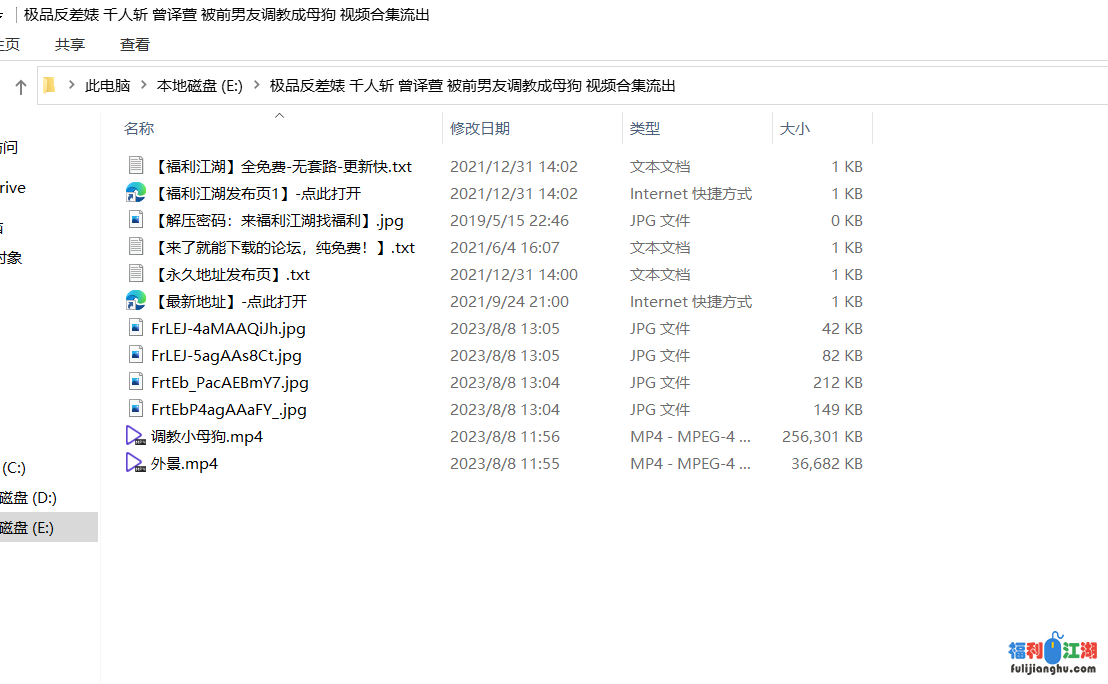
Task: Expand the chevron before 此电脑 in address bar
Action: pyautogui.click(x=72, y=86)
